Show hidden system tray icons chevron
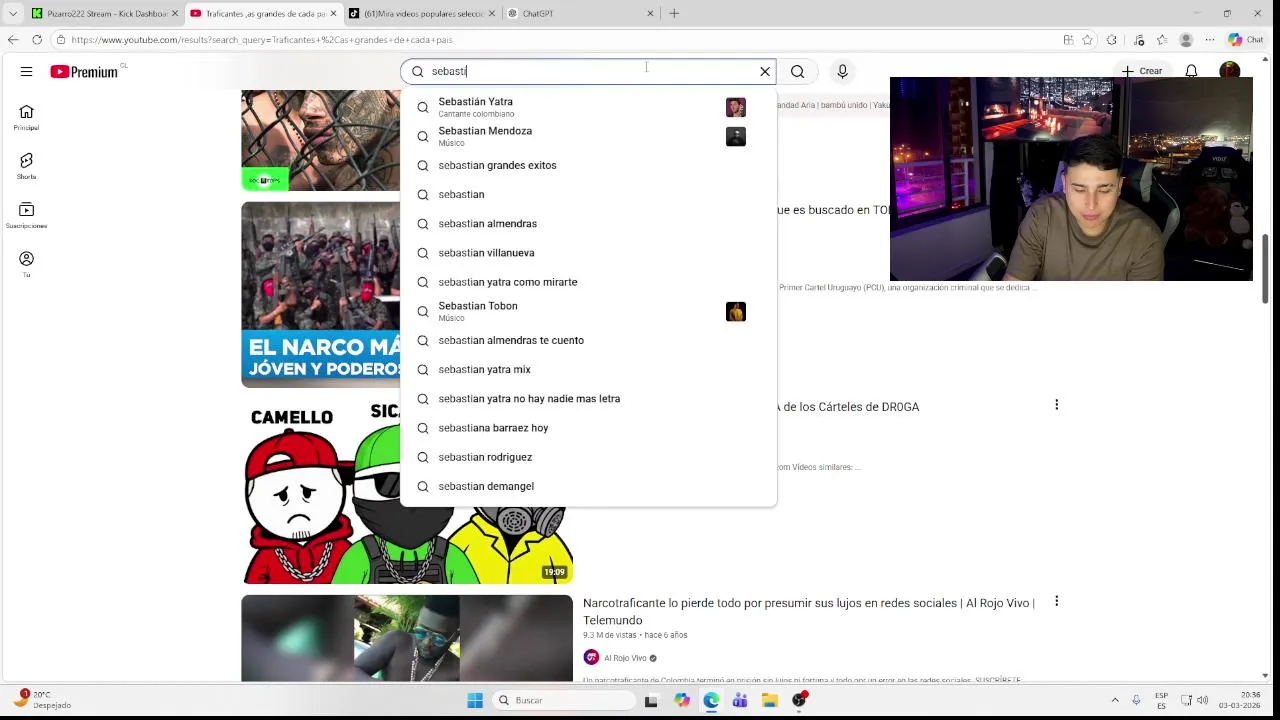 tap(1115, 700)
